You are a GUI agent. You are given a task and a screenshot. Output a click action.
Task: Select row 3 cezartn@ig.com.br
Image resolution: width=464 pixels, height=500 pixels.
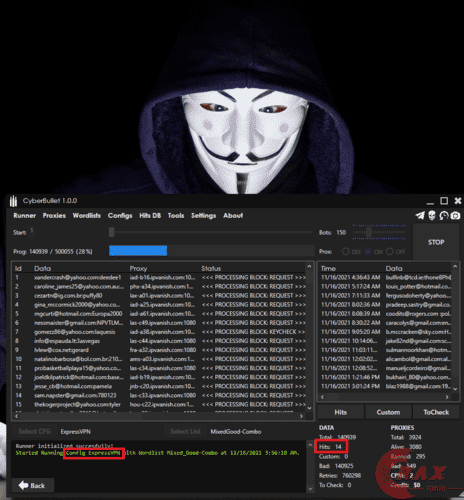click(x=160, y=296)
